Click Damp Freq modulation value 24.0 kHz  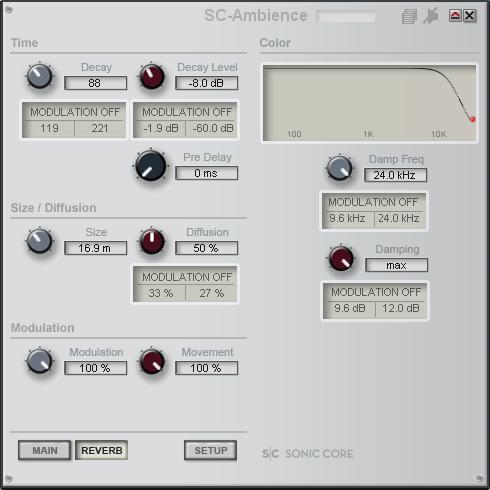399,218
